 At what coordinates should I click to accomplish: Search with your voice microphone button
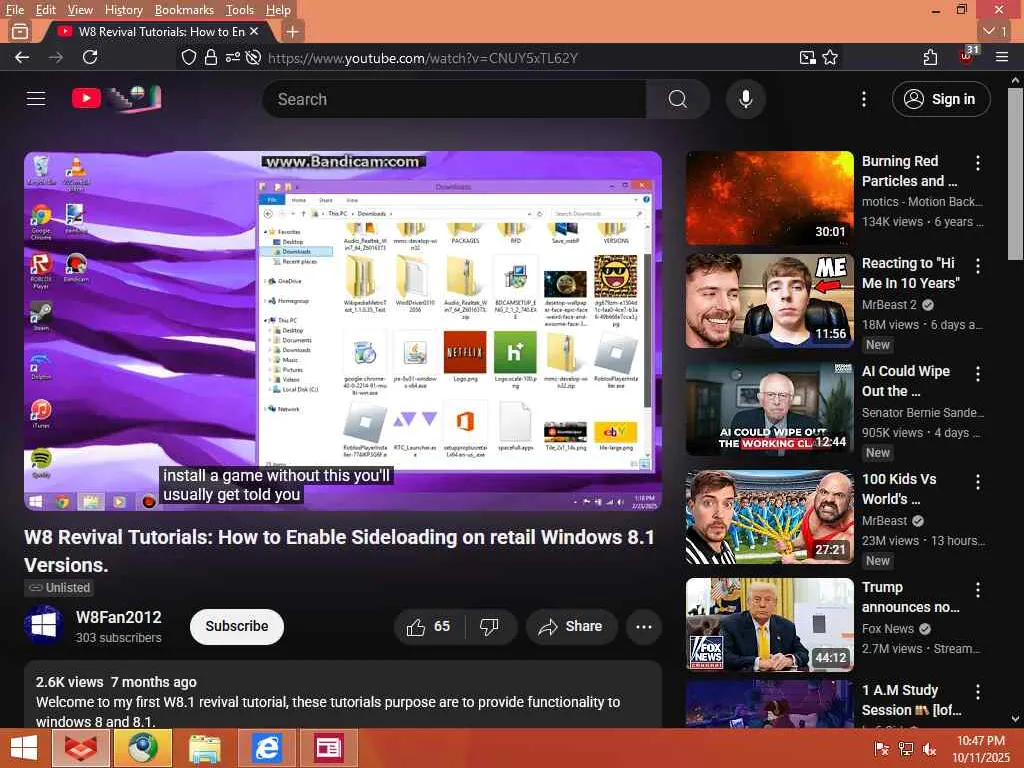pyautogui.click(x=746, y=99)
